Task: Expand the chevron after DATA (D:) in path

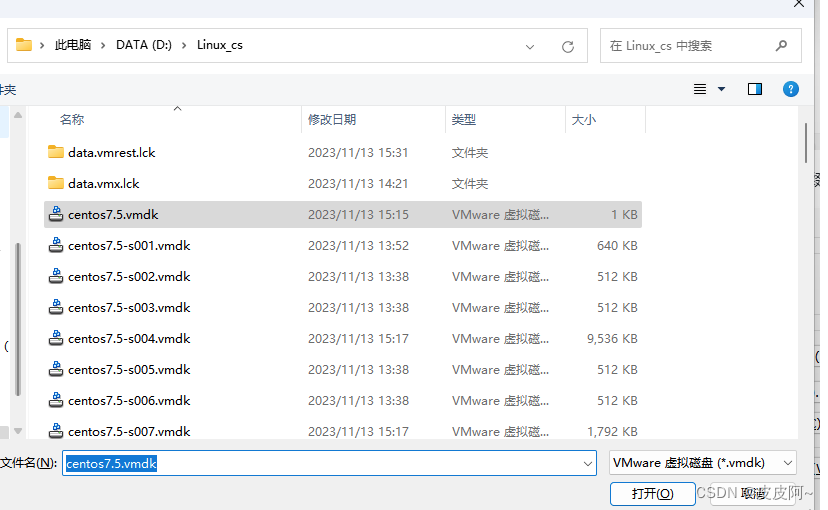Action: pyautogui.click(x=184, y=45)
